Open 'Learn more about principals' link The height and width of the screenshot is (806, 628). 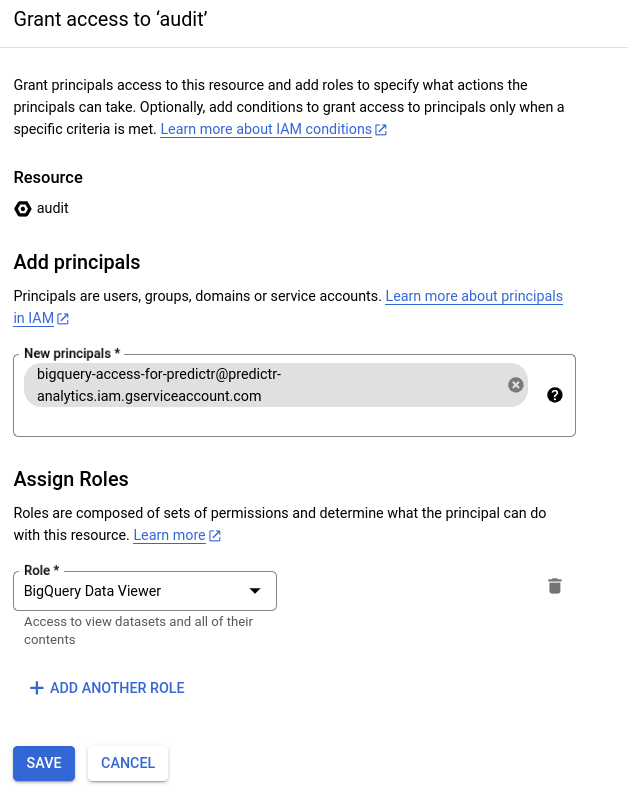pyautogui.click(x=474, y=296)
